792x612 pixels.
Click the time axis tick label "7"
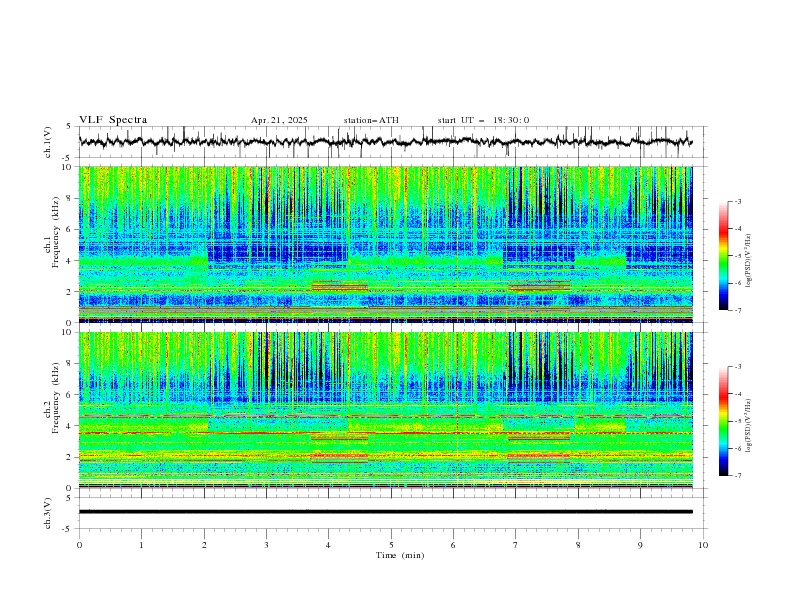pos(516,545)
